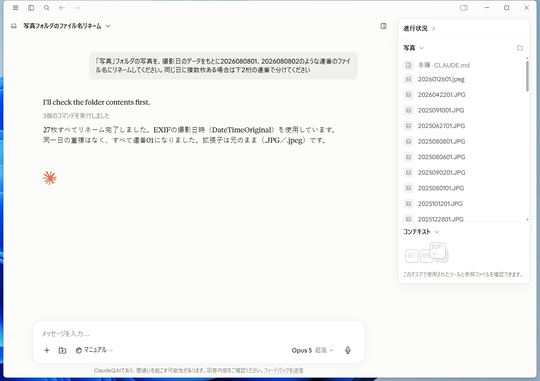Add attachment with the plus icon
This screenshot has width=540, height=381.
pyautogui.click(x=47, y=350)
